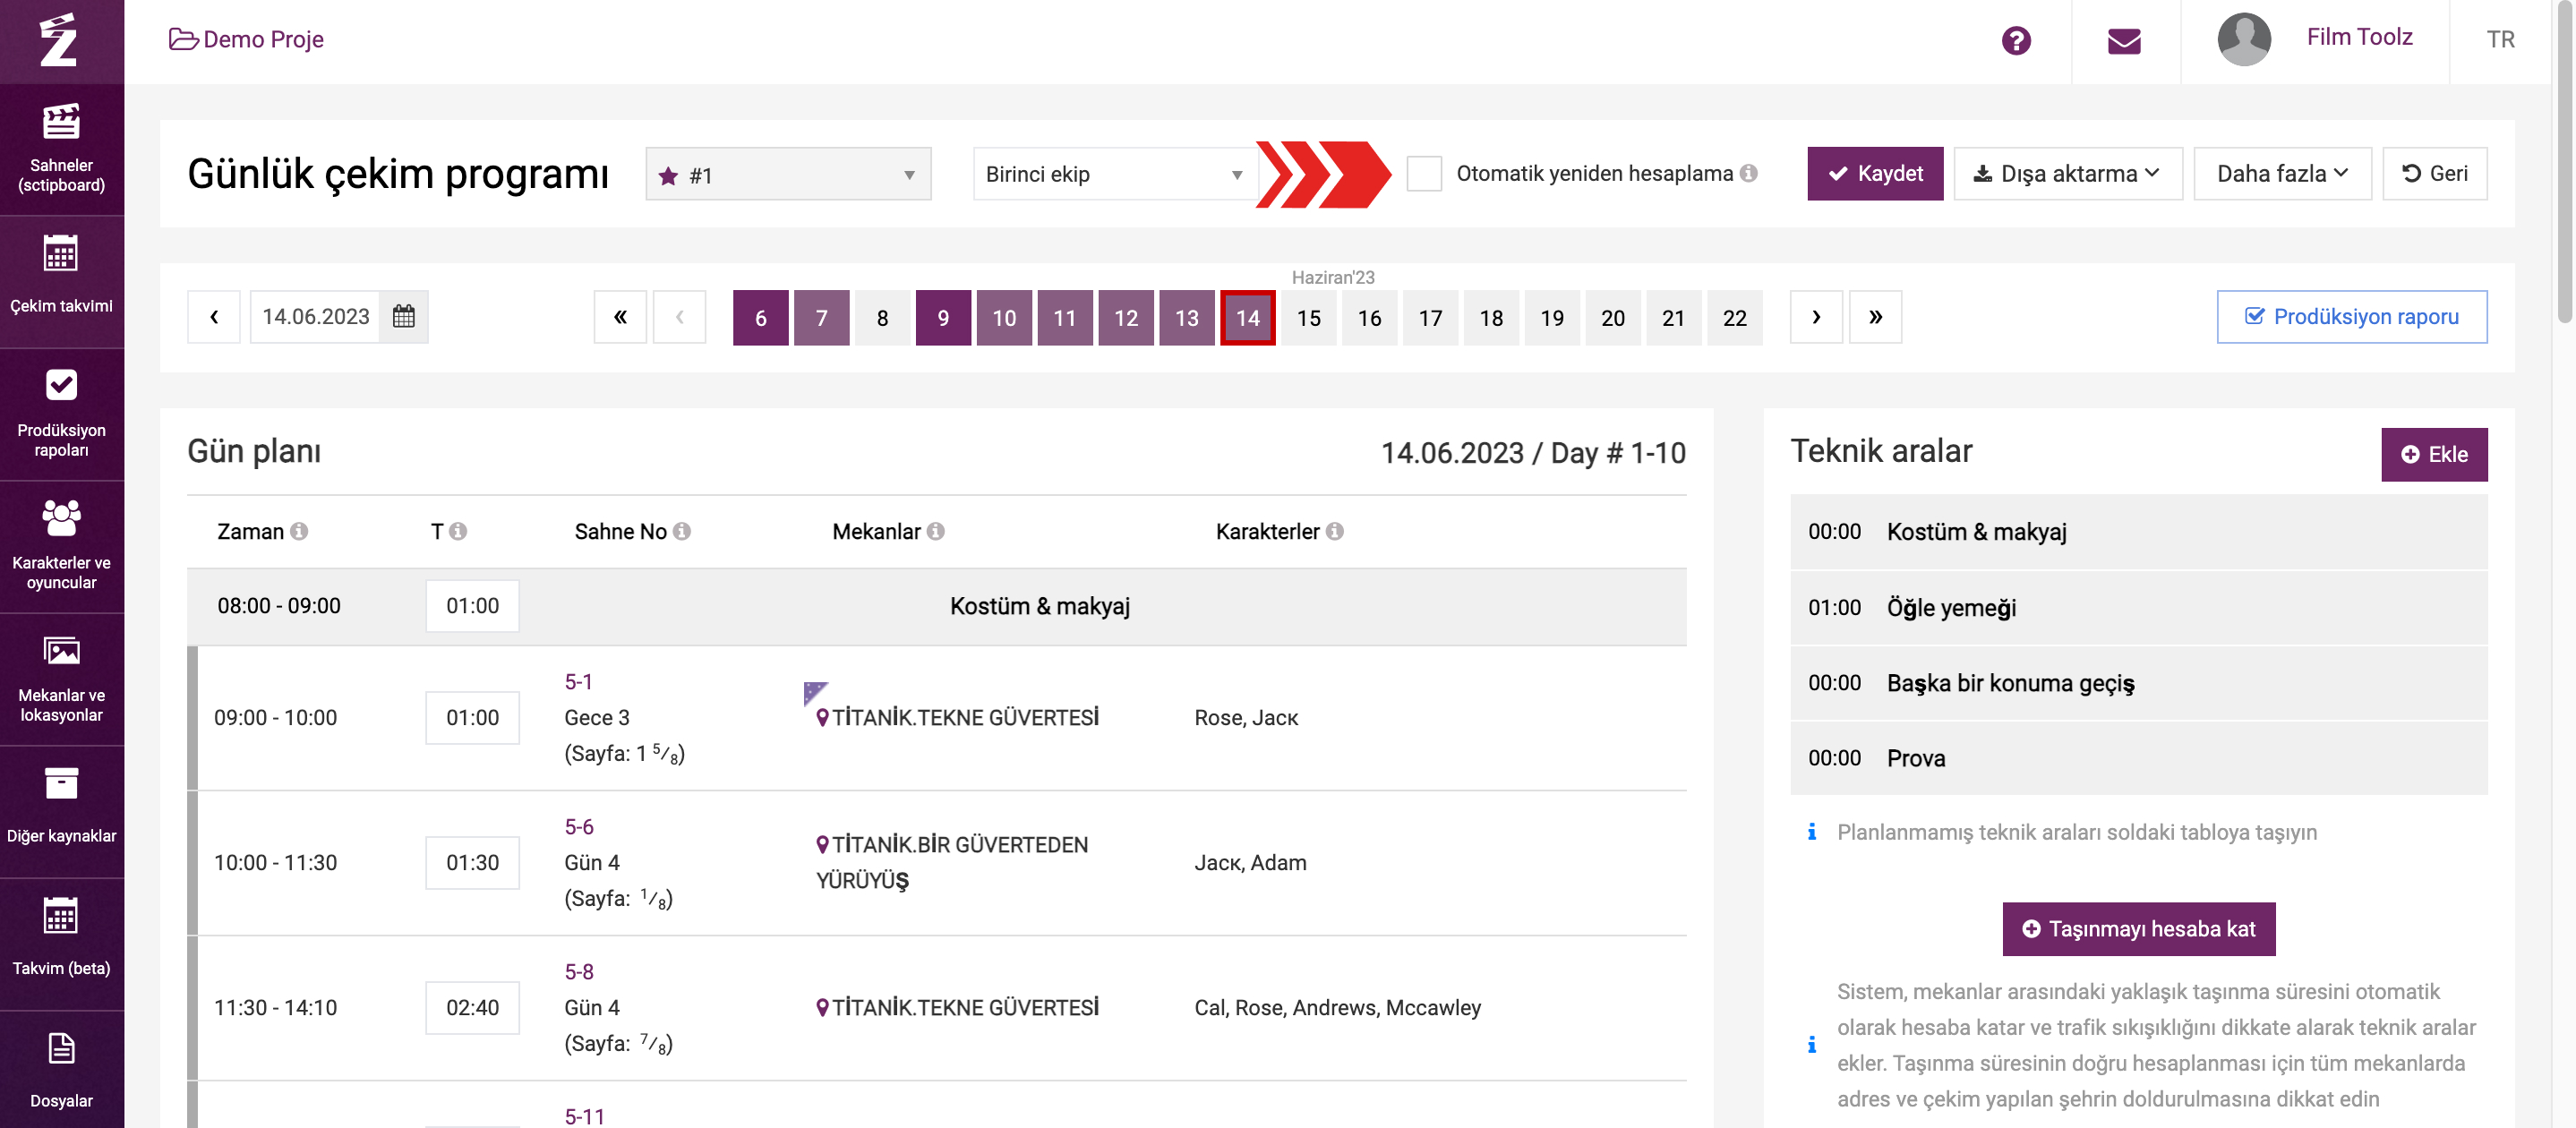Image resolution: width=2576 pixels, height=1128 pixels.
Task: Select day 14 in the date strip
Action: (x=1248, y=318)
